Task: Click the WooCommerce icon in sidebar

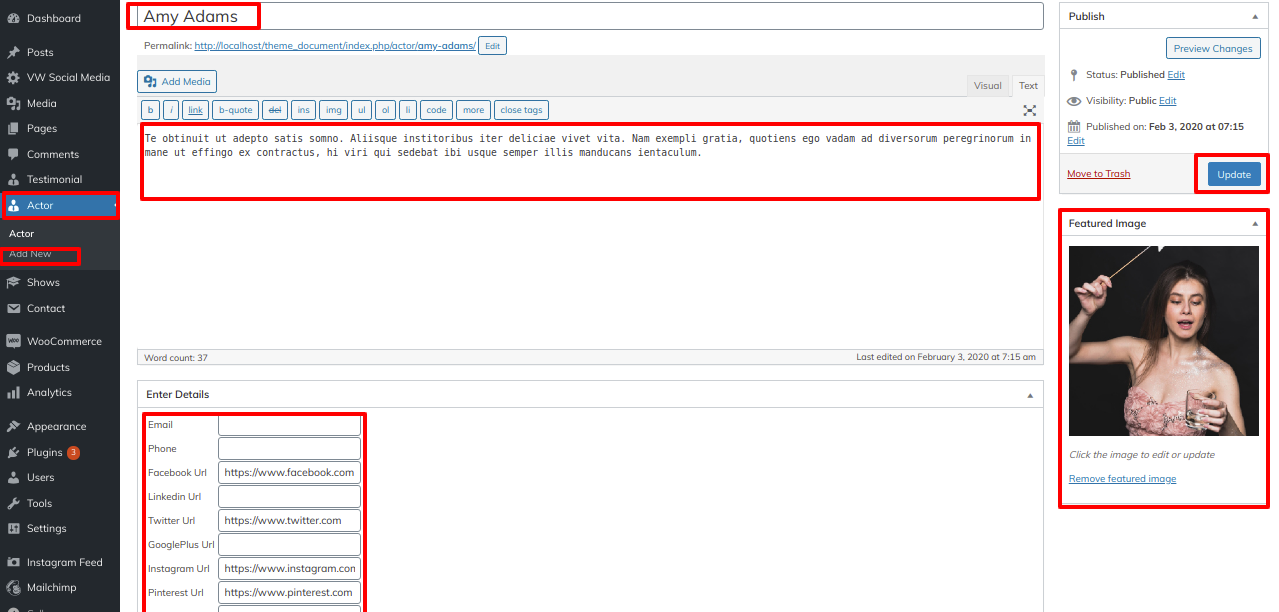Action: pyautogui.click(x=13, y=341)
